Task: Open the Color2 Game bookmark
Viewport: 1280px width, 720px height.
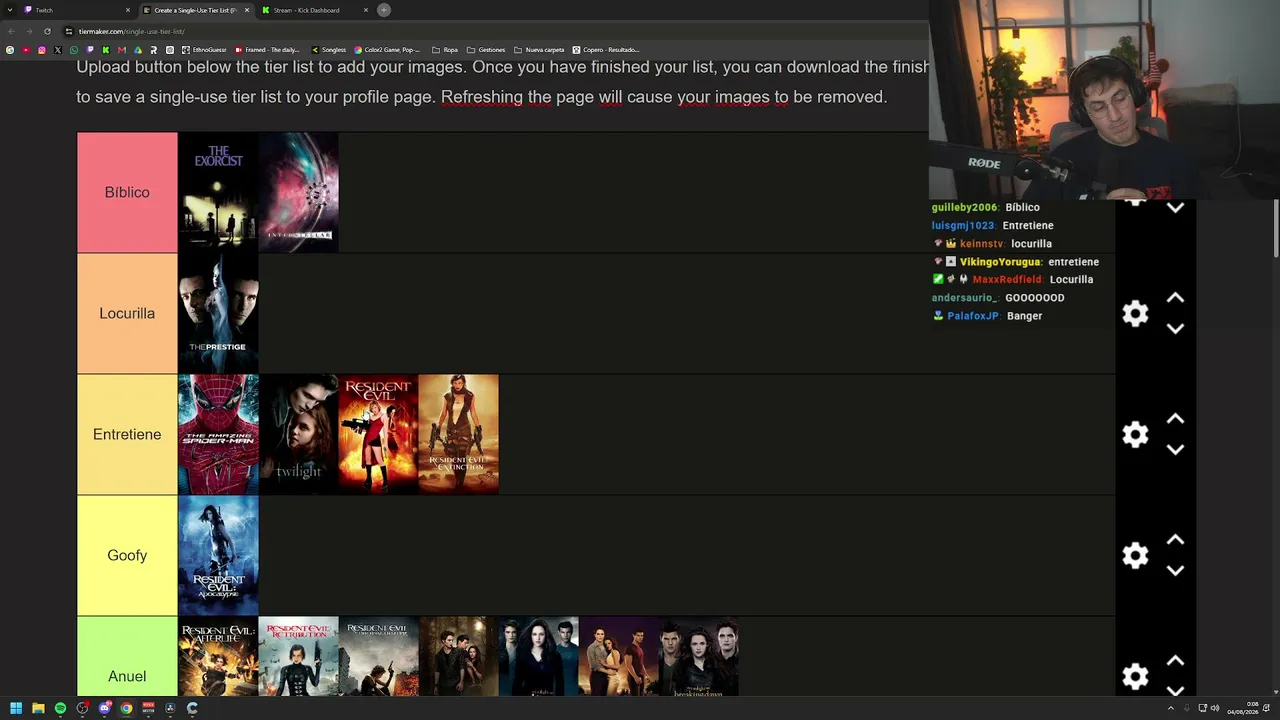Action: tap(387, 50)
